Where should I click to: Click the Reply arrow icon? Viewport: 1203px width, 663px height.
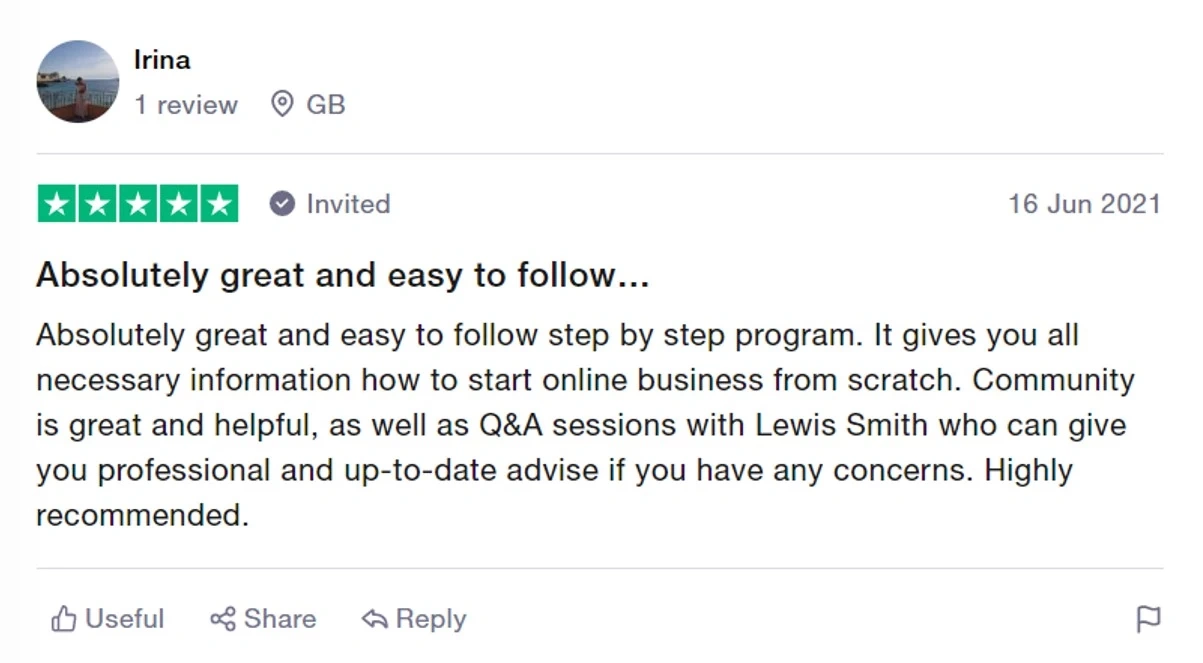click(375, 619)
